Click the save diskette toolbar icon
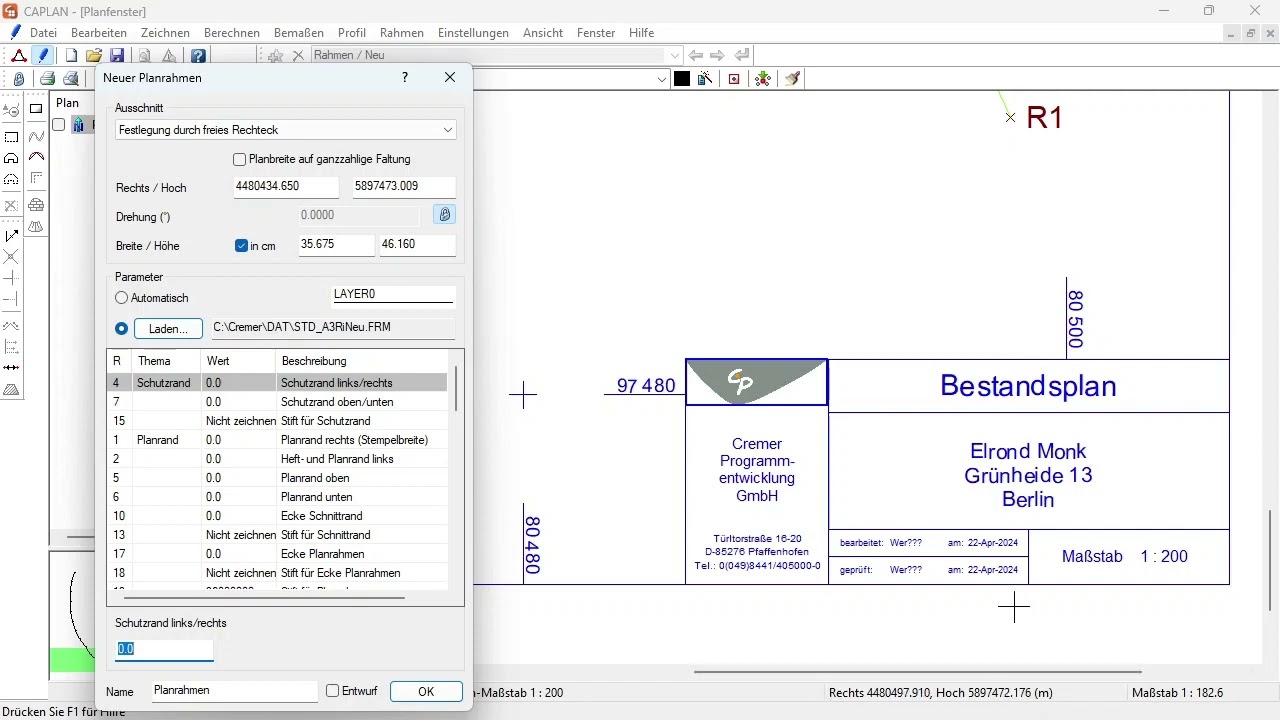Image resolution: width=1280 pixels, height=720 pixels. 117,56
